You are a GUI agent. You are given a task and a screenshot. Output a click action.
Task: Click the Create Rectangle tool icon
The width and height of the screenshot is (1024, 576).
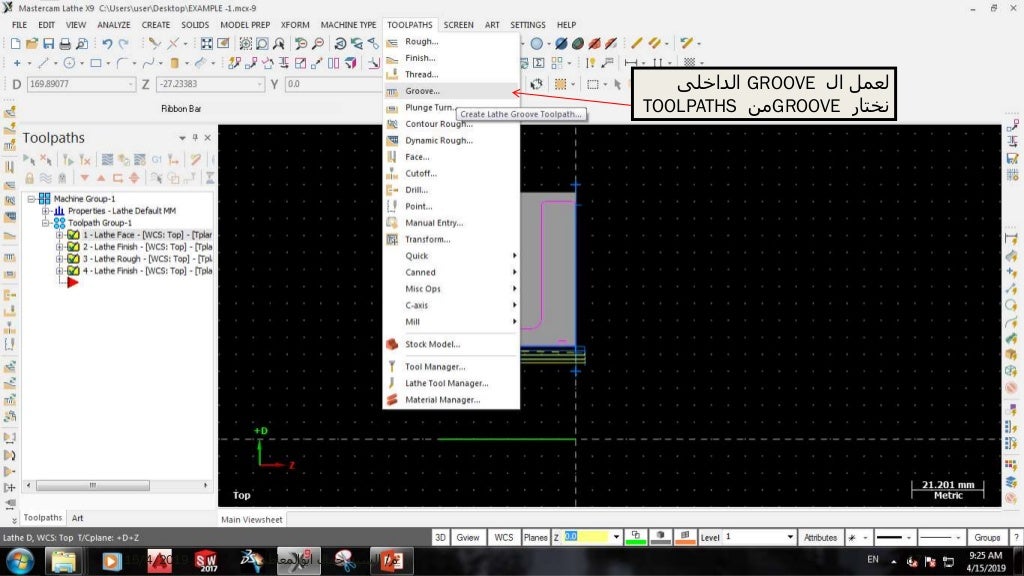coord(95,63)
